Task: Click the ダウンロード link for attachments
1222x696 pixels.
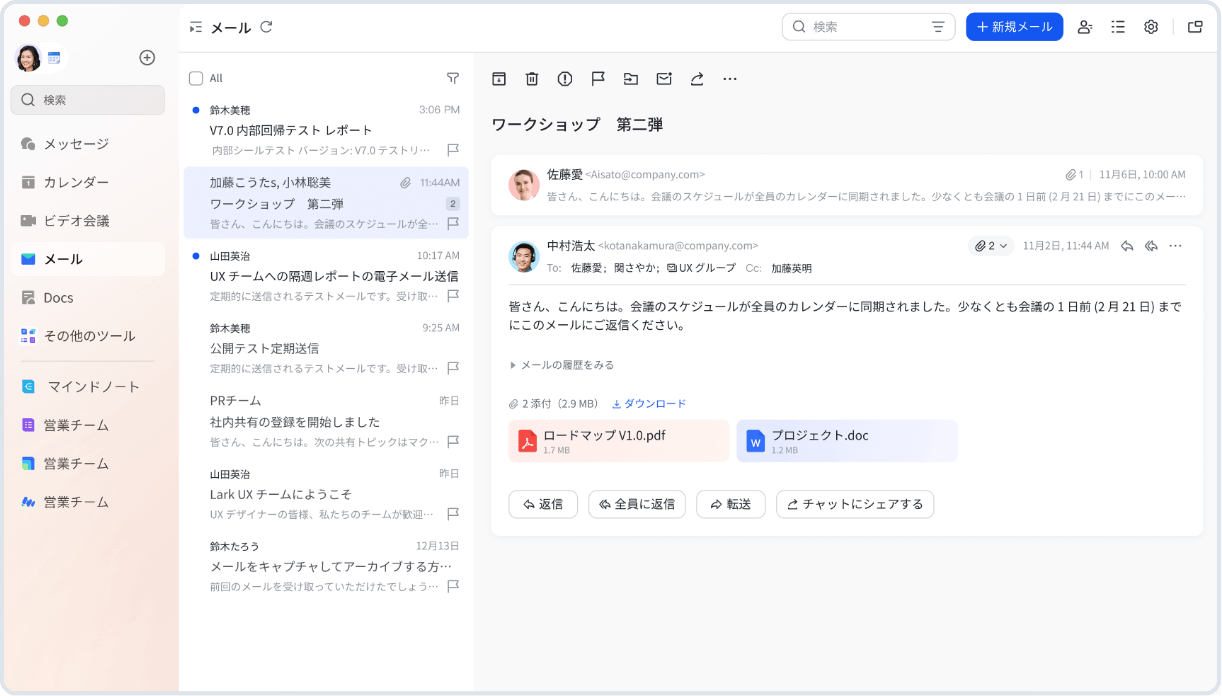Action: tap(649, 404)
